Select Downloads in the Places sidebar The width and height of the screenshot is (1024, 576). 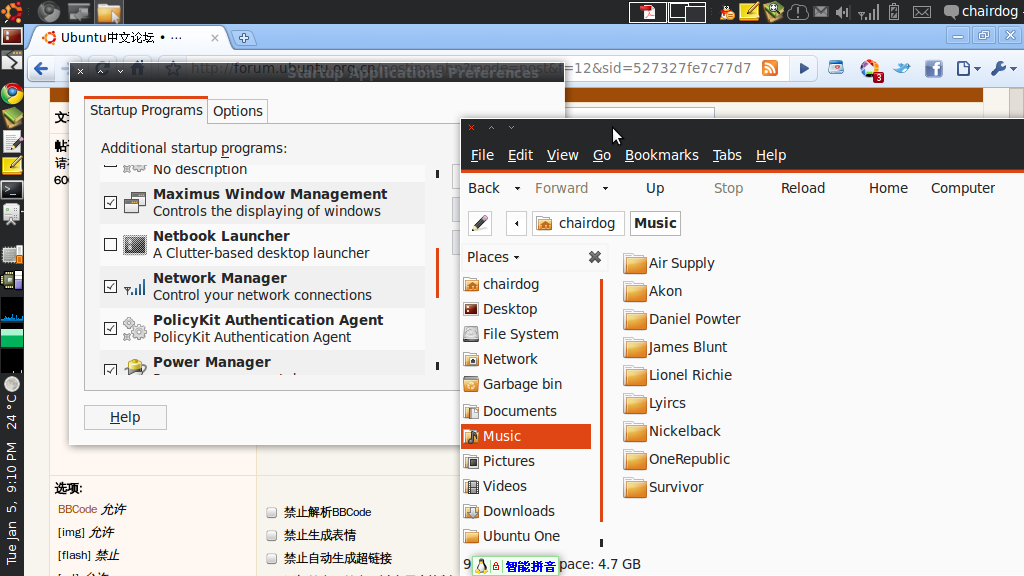pyautogui.click(x=518, y=511)
